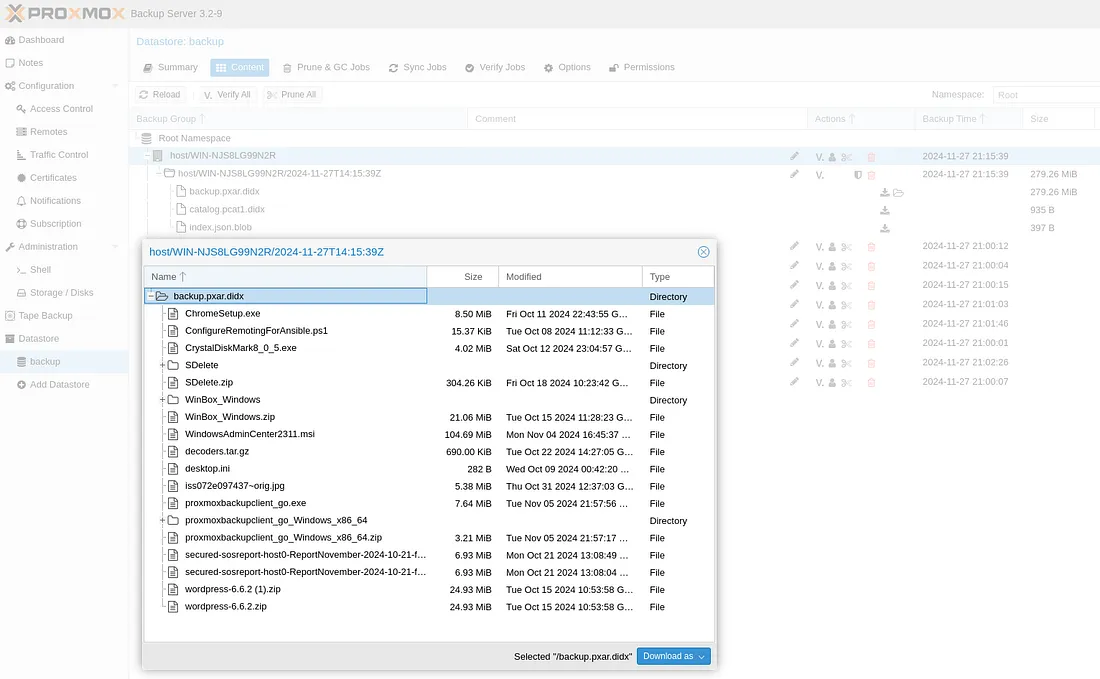Sort by Modified column header
The image size is (1100, 679).
pos(570,276)
